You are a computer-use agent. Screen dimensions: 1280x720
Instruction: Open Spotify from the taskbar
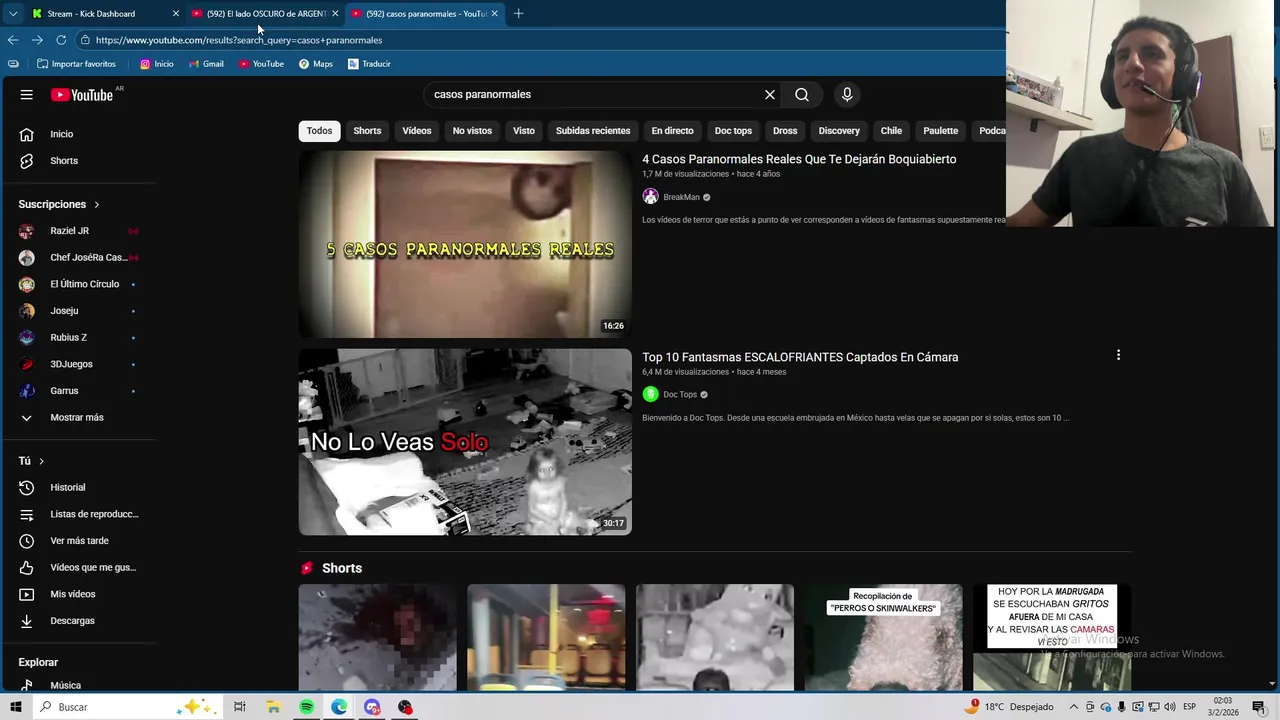(306, 707)
